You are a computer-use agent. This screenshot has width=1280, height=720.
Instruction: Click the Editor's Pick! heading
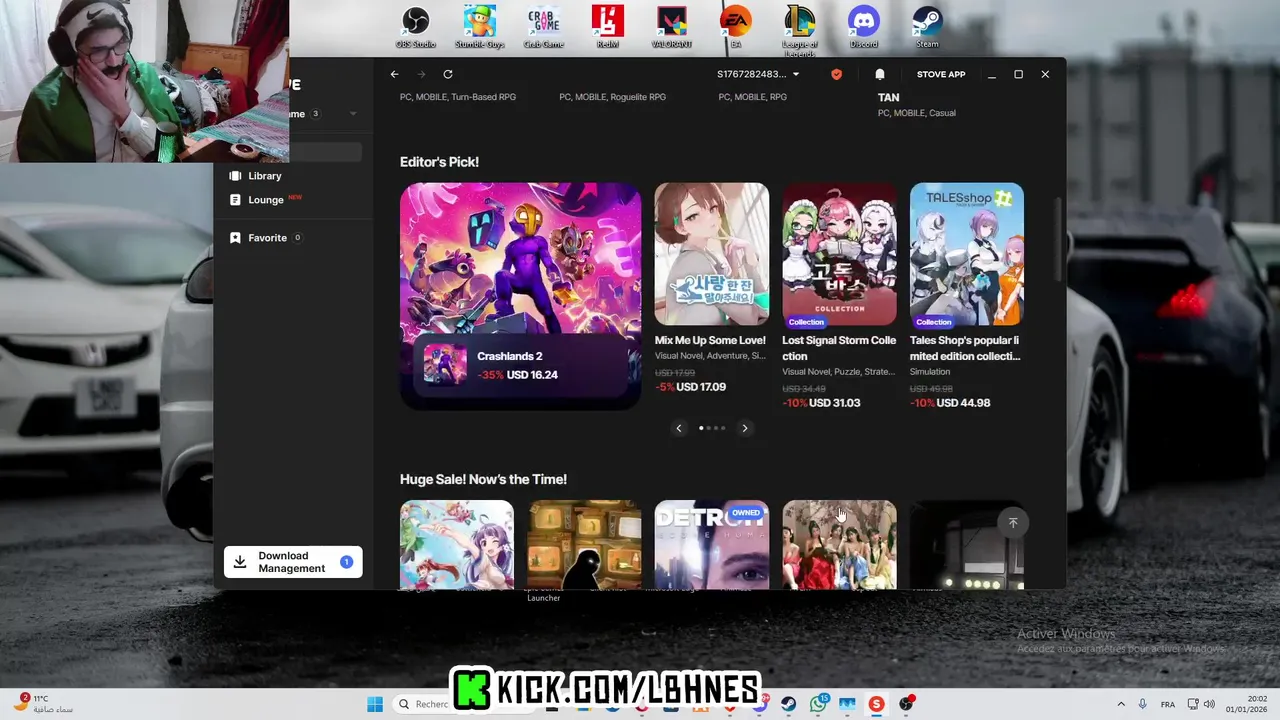439,162
